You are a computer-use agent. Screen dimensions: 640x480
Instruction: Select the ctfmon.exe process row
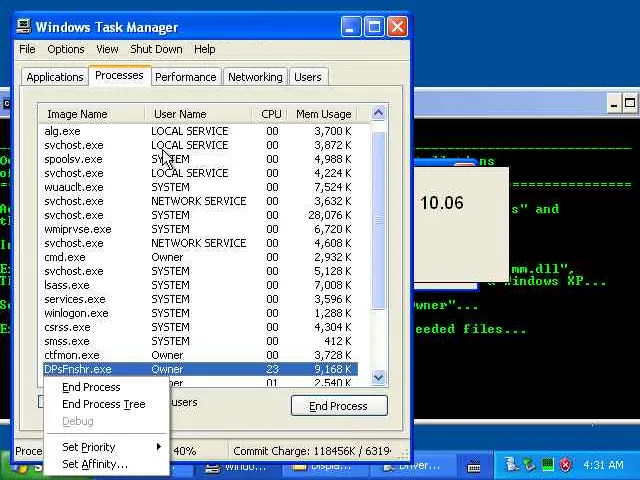point(200,356)
